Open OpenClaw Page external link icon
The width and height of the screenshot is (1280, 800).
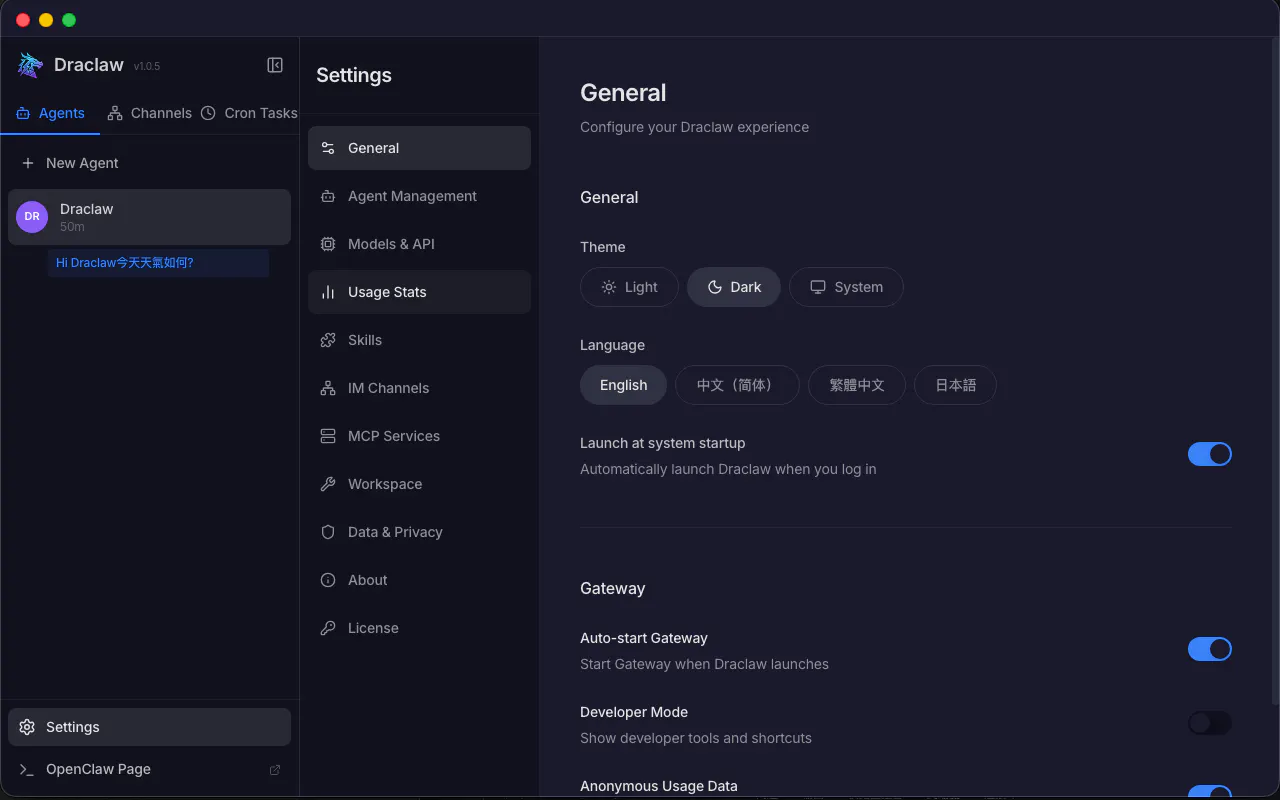tap(275, 770)
